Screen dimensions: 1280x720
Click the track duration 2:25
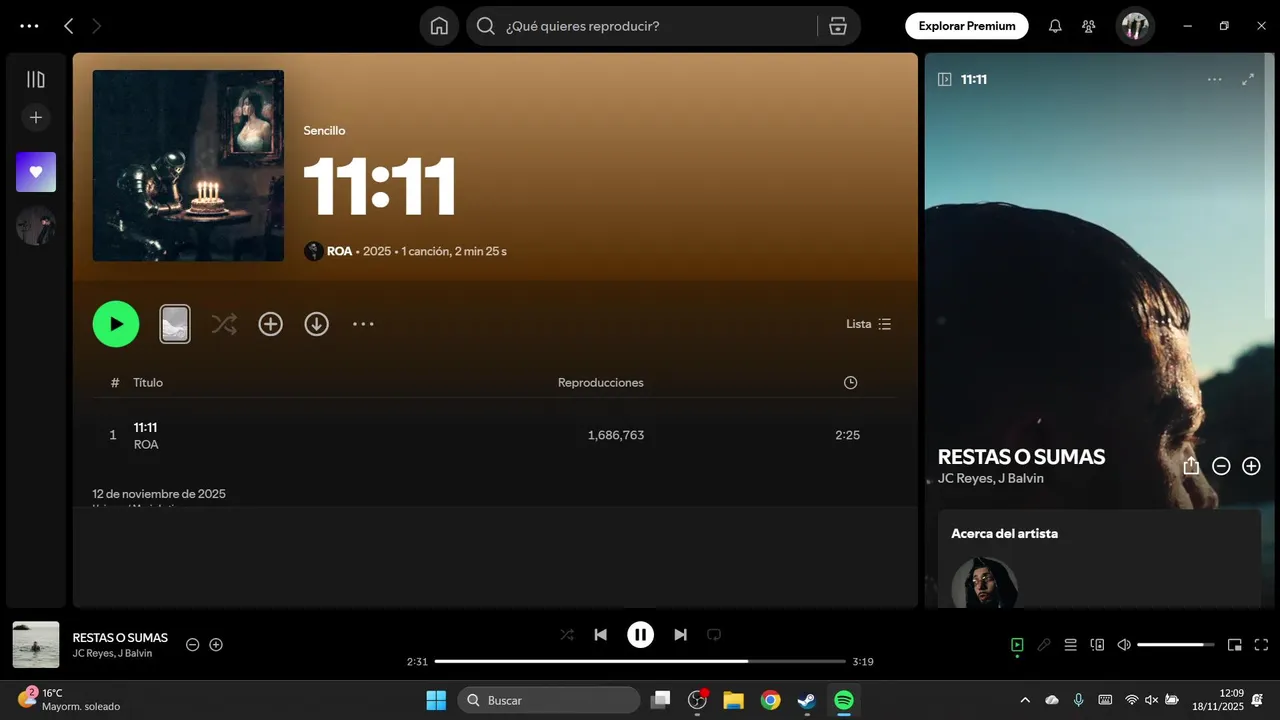(847, 435)
